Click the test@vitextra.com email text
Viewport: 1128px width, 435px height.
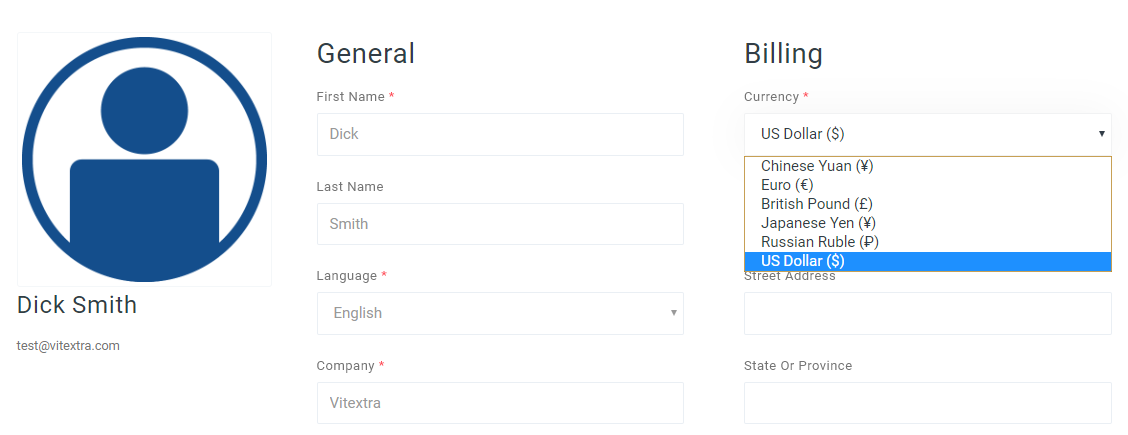click(68, 346)
